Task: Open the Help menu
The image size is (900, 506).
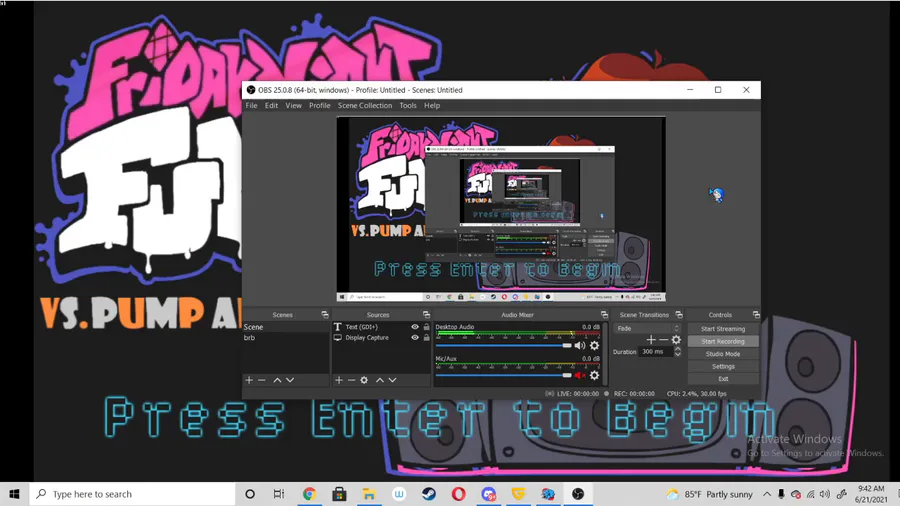Action: (x=432, y=106)
